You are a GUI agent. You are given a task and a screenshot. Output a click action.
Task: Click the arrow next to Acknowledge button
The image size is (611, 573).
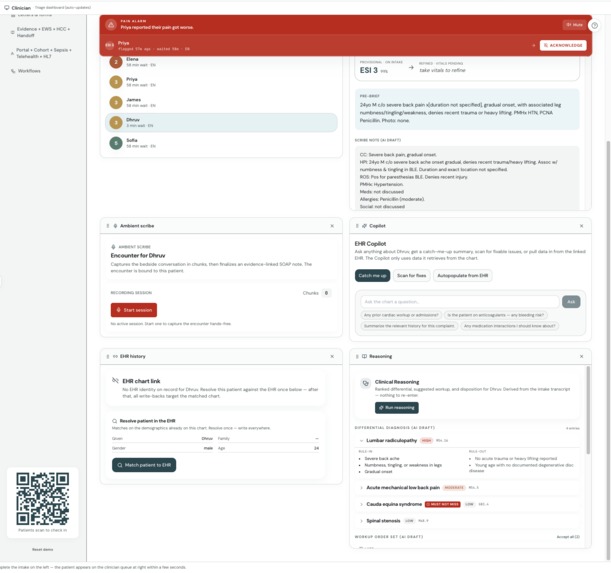533,45
